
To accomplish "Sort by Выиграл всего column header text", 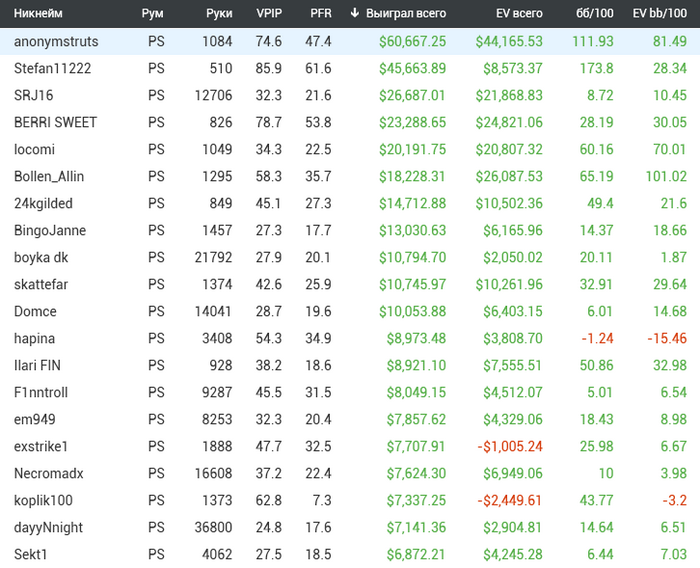I will [406, 13].
